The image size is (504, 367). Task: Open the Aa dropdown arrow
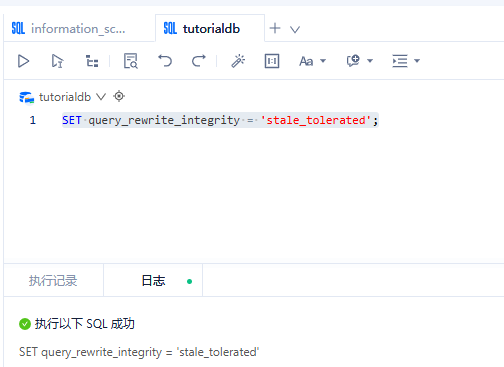click(323, 61)
